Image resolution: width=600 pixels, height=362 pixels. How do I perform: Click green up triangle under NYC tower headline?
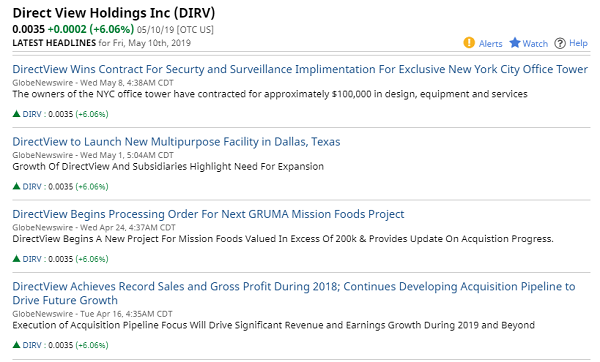tap(16, 114)
